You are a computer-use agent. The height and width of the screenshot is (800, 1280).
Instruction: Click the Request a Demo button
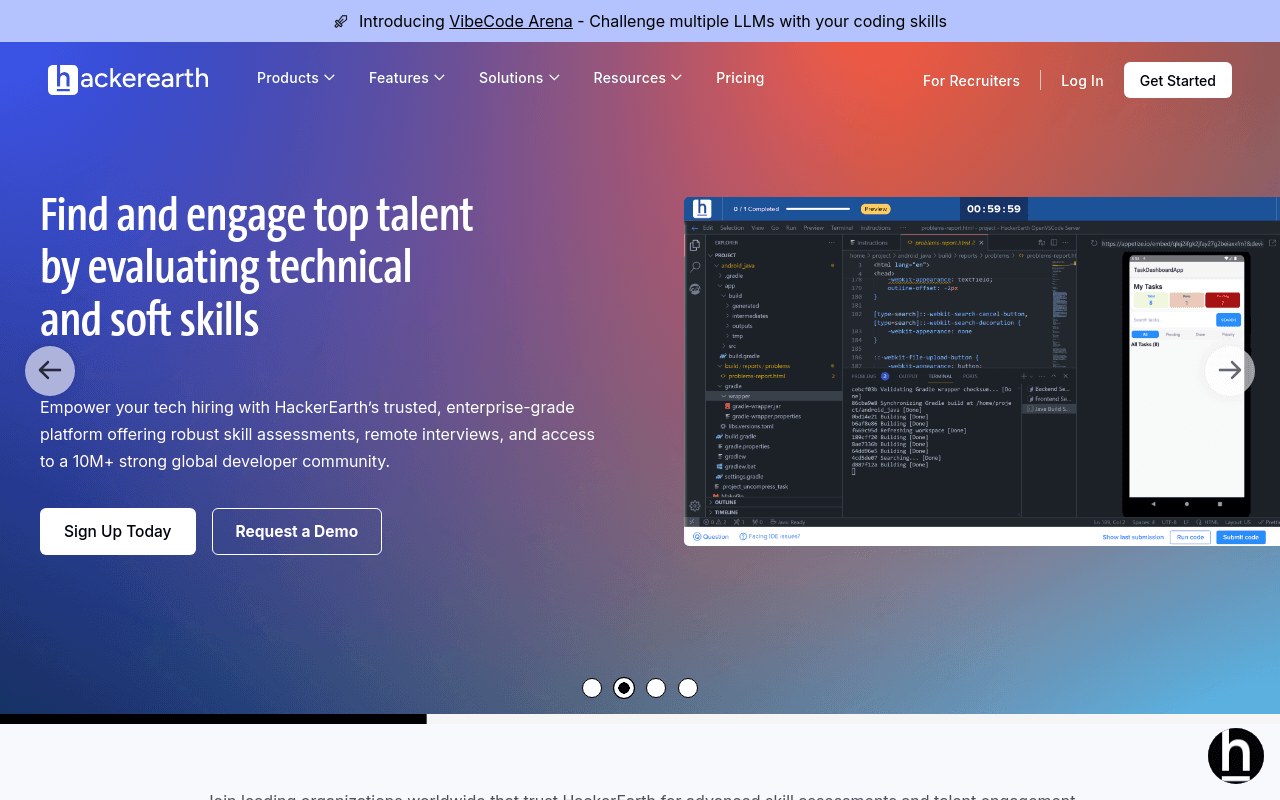pyautogui.click(x=297, y=531)
